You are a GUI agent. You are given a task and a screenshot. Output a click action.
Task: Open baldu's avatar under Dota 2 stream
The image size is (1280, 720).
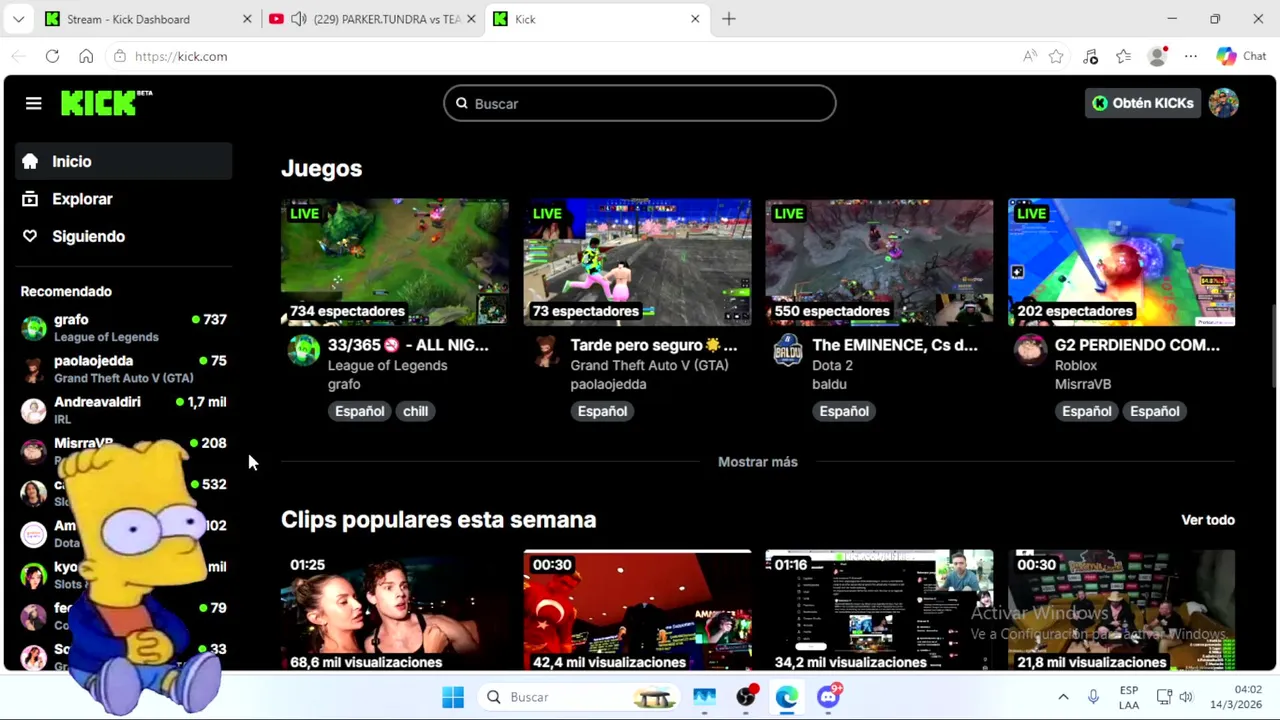[x=788, y=351]
